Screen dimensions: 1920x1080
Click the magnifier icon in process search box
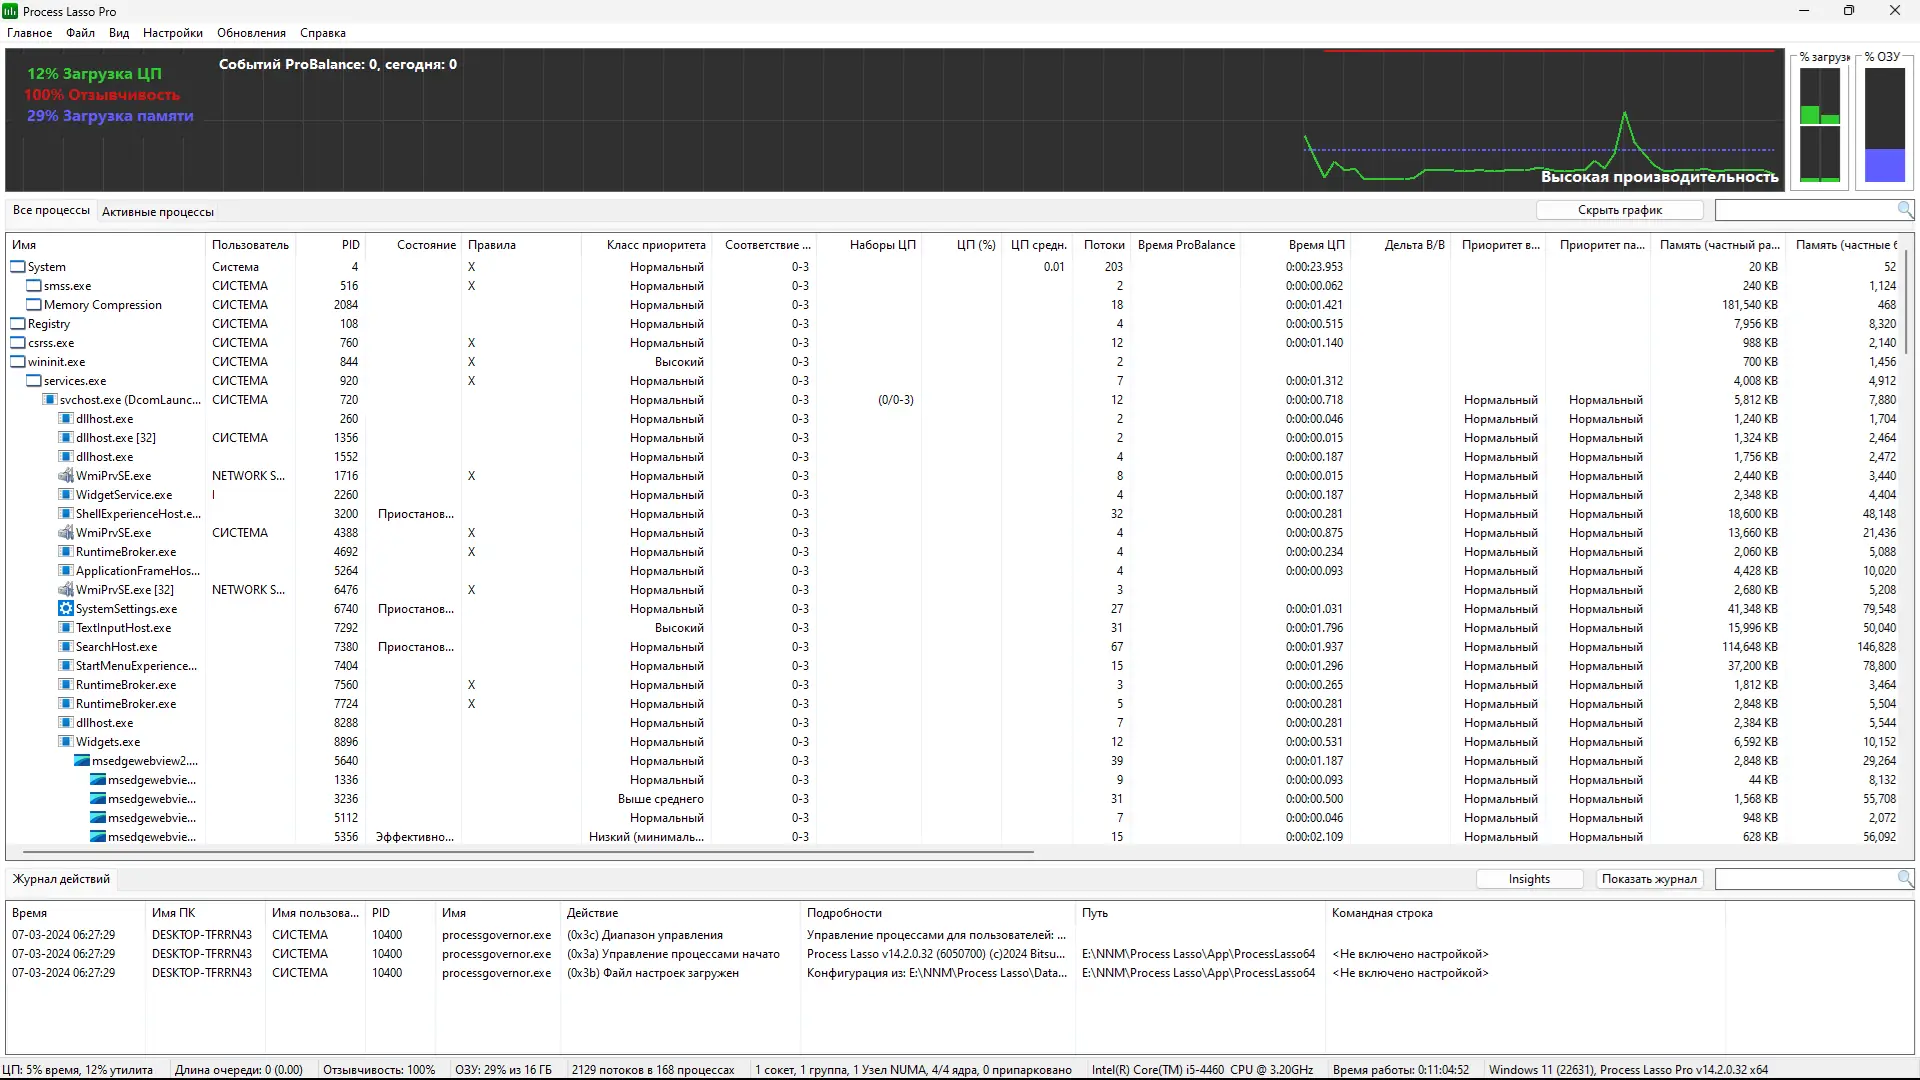[x=1905, y=209]
